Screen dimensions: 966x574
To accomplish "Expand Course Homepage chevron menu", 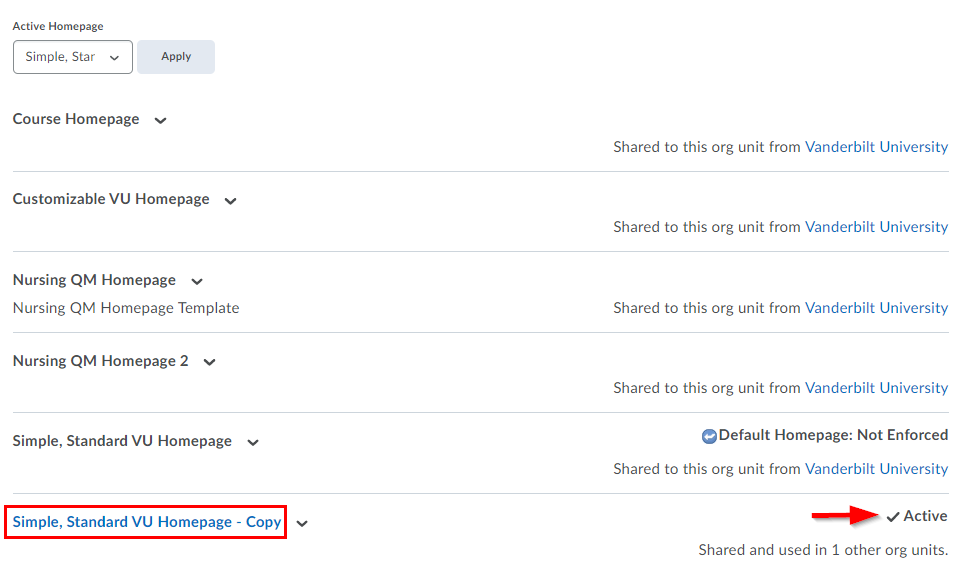I will coord(160,120).
